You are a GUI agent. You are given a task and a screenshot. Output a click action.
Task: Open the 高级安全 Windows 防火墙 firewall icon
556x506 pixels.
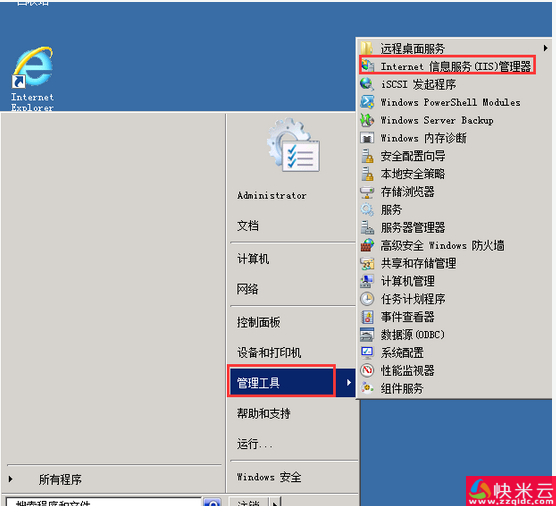[367, 245]
